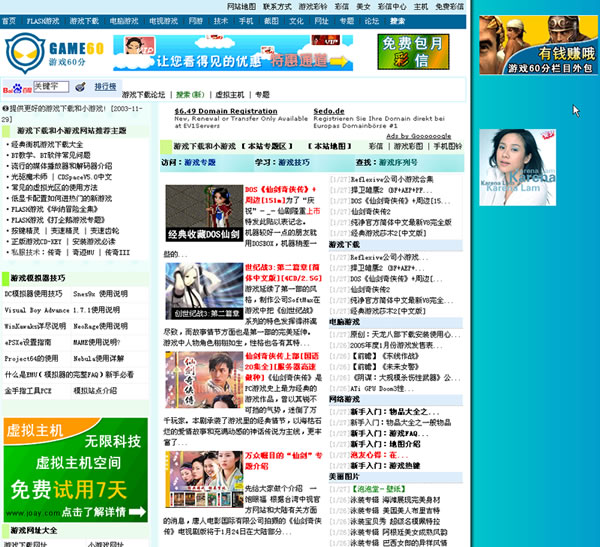The image size is (600, 547).
Task: Open the 排行榜 ranking link
Action: tap(105, 87)
